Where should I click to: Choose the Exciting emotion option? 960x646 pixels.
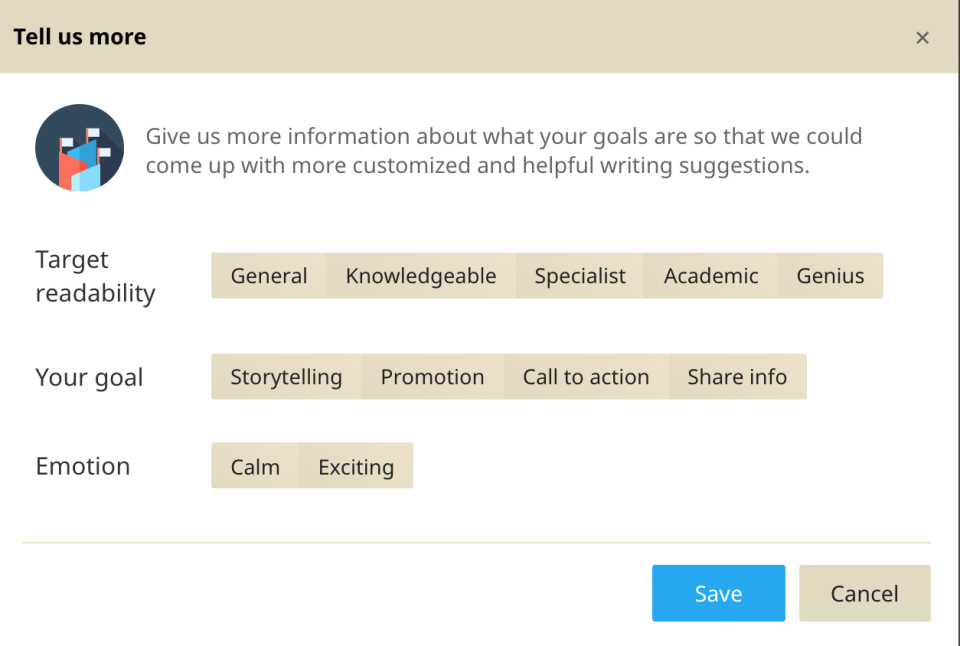pyautogui.click(x=356, y=466)
